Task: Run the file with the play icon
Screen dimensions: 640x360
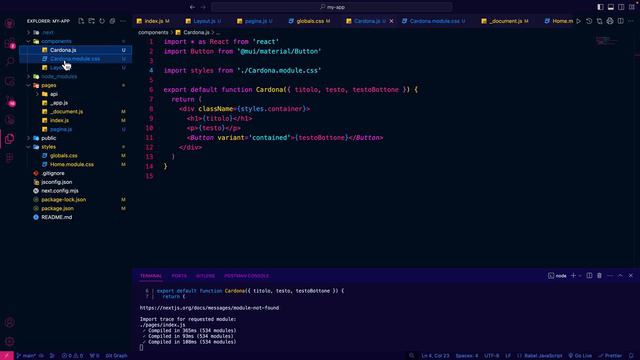Action: pos(578,21)
